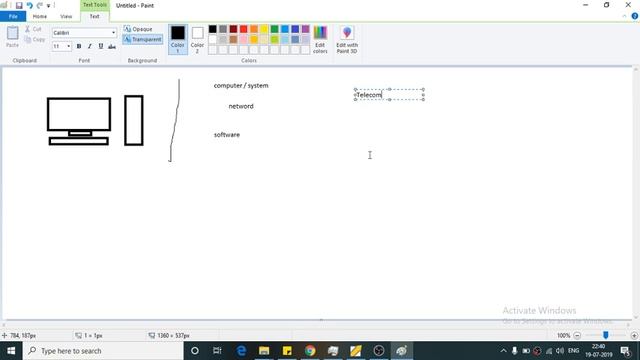Open the File menu
The width and height of the screenshot is (640, 360).
point(13,16)
